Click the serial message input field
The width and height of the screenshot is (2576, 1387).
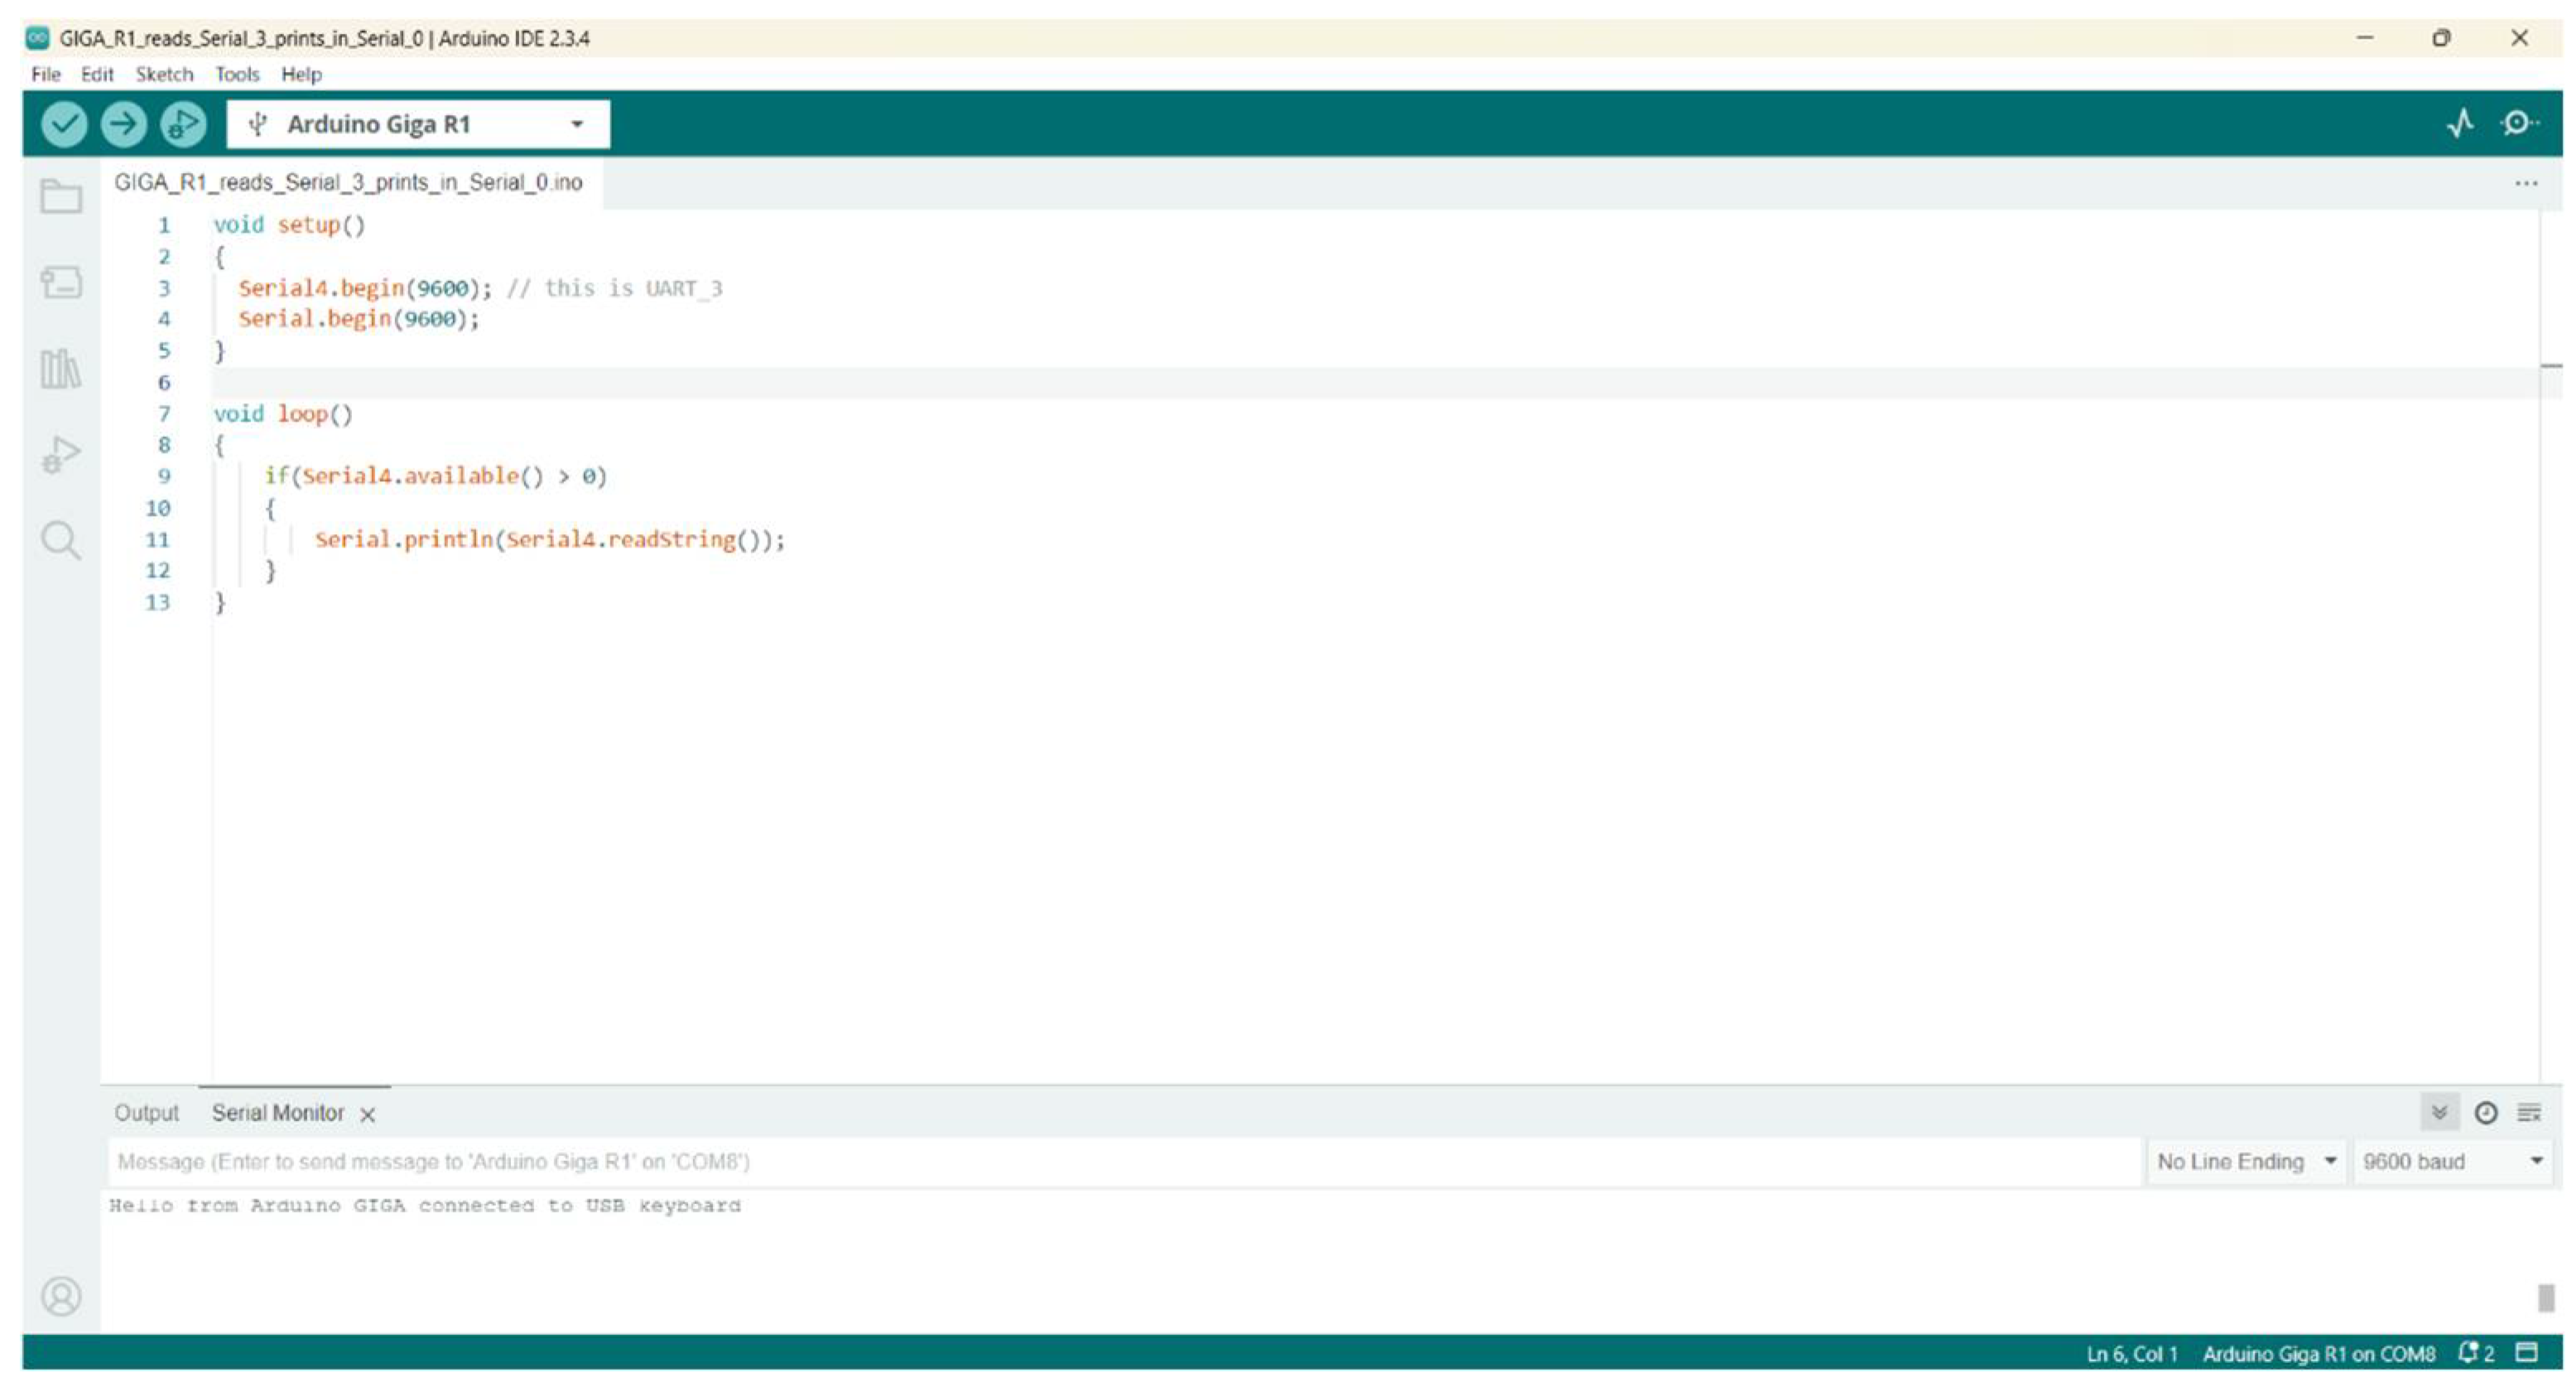point(1120,1161)
